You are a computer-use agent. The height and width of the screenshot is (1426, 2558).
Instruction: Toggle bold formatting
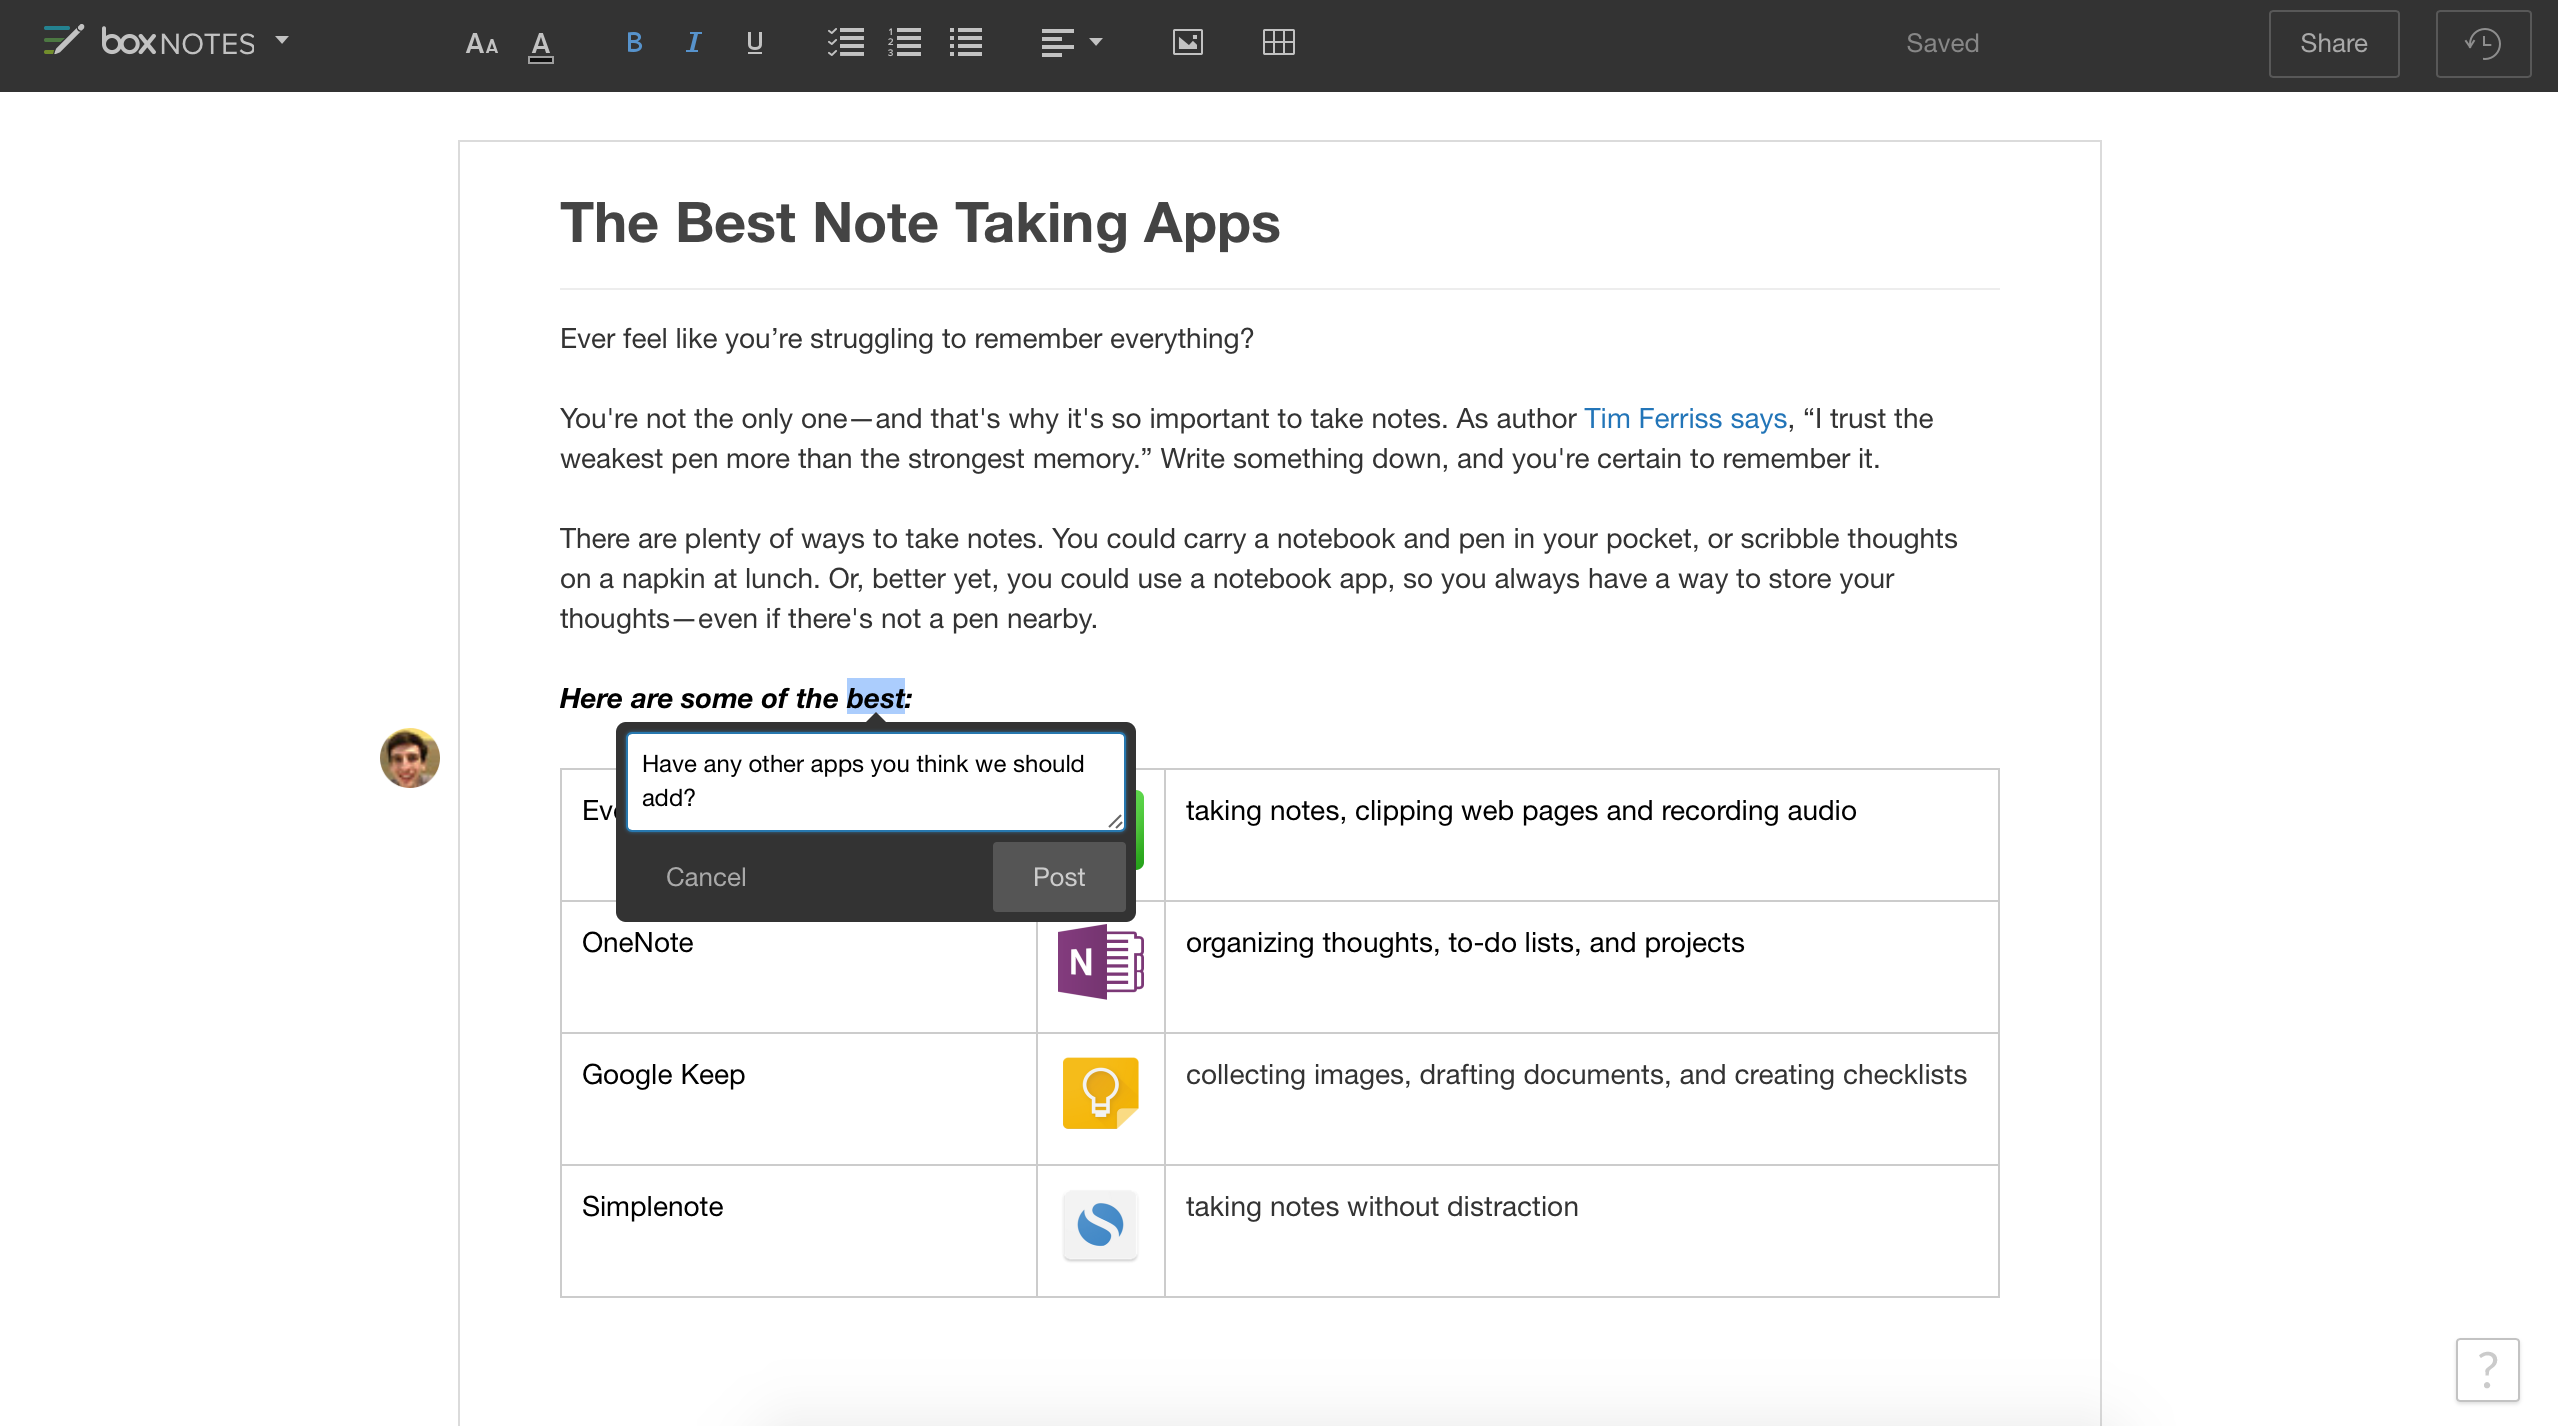point(633,43)
